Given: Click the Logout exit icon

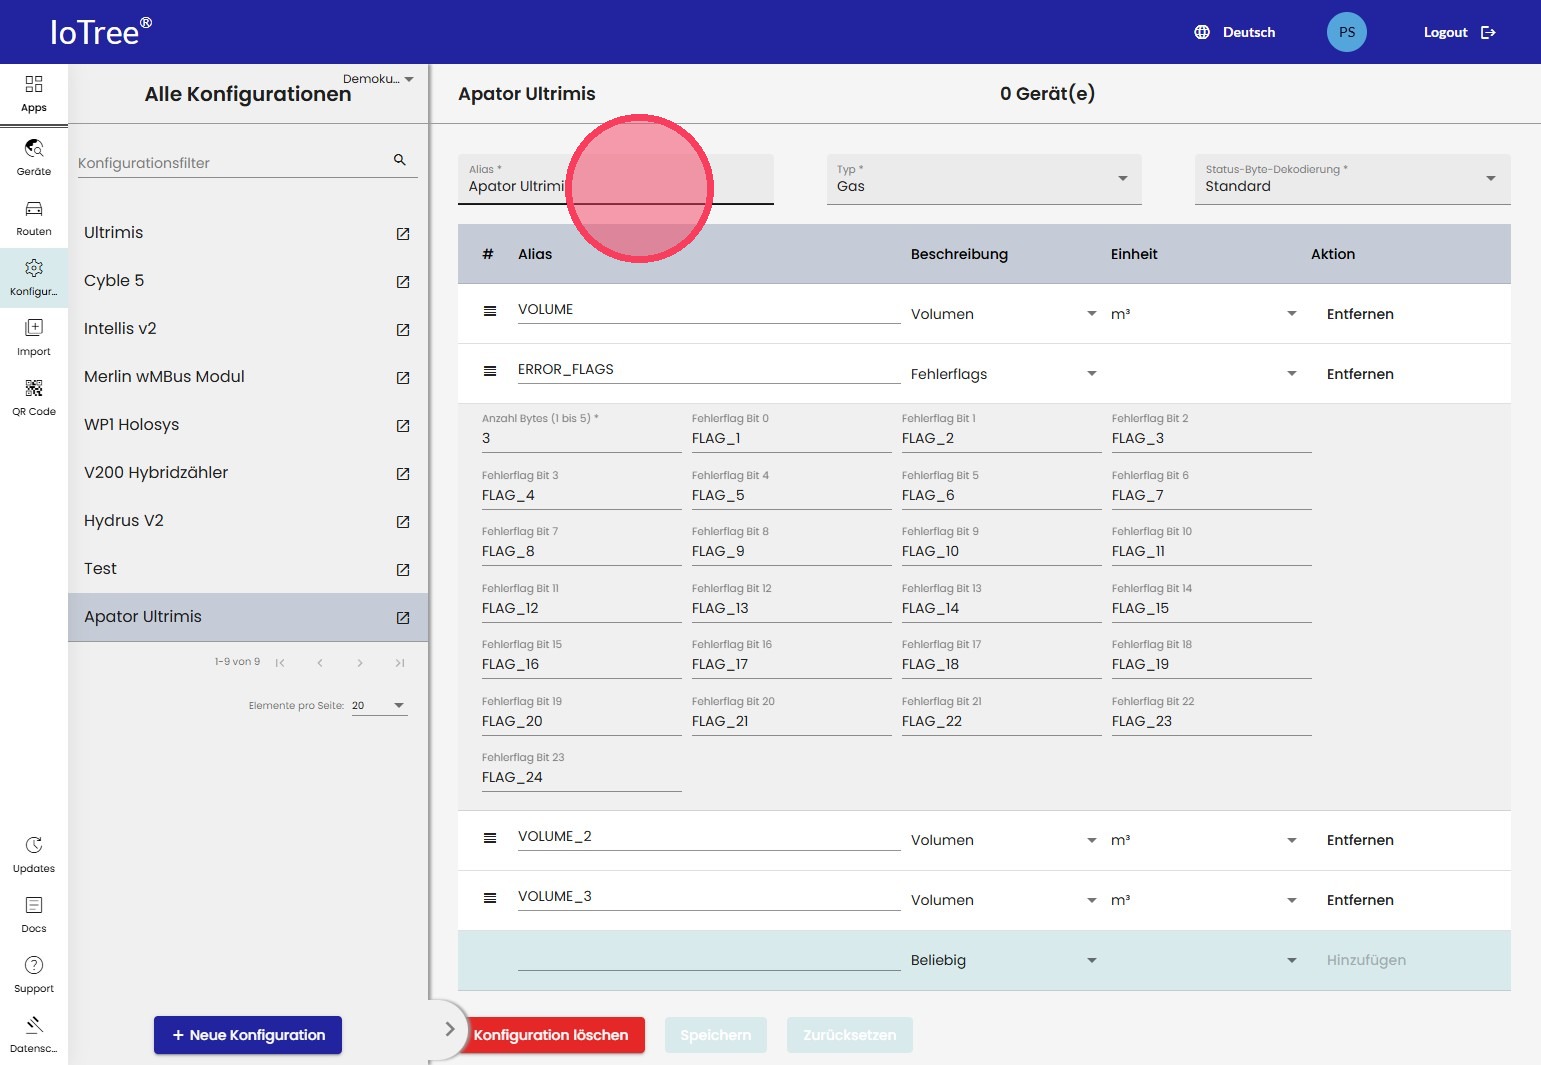Looking at the screenshot, I should coord(1488,33).
